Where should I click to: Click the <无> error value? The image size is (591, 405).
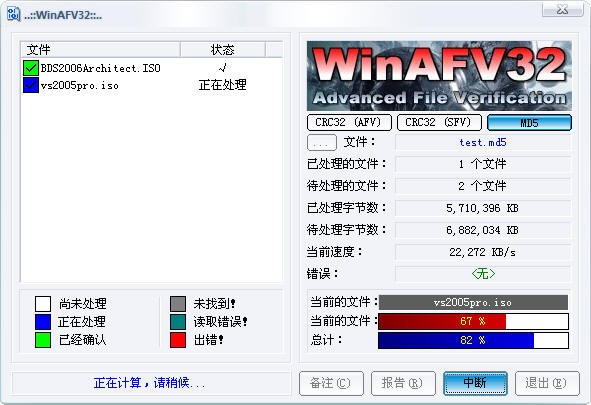tap(483, 274)
